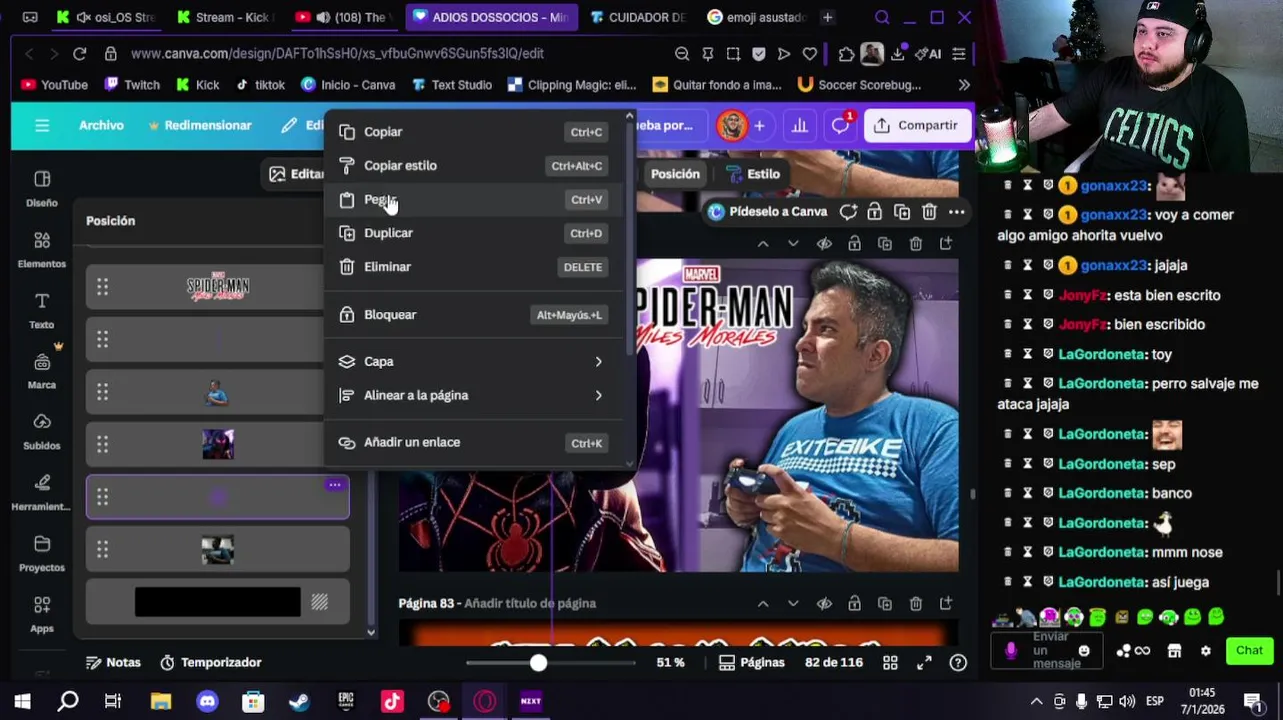Image resolution: width=1283 pixels, height=720 pixels.
Task: Adjust the zoom slider handle
Action: pyautogui.click(x=538, y=662)
